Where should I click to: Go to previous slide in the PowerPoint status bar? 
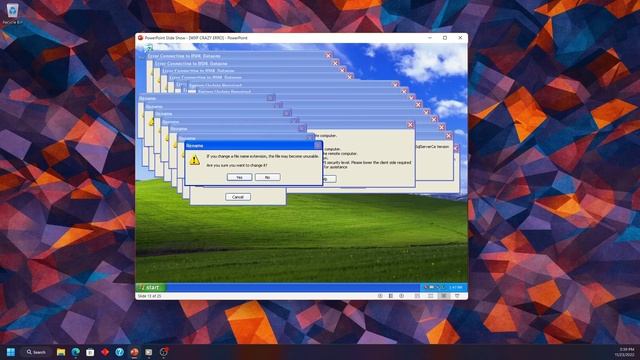pos(380,296)
